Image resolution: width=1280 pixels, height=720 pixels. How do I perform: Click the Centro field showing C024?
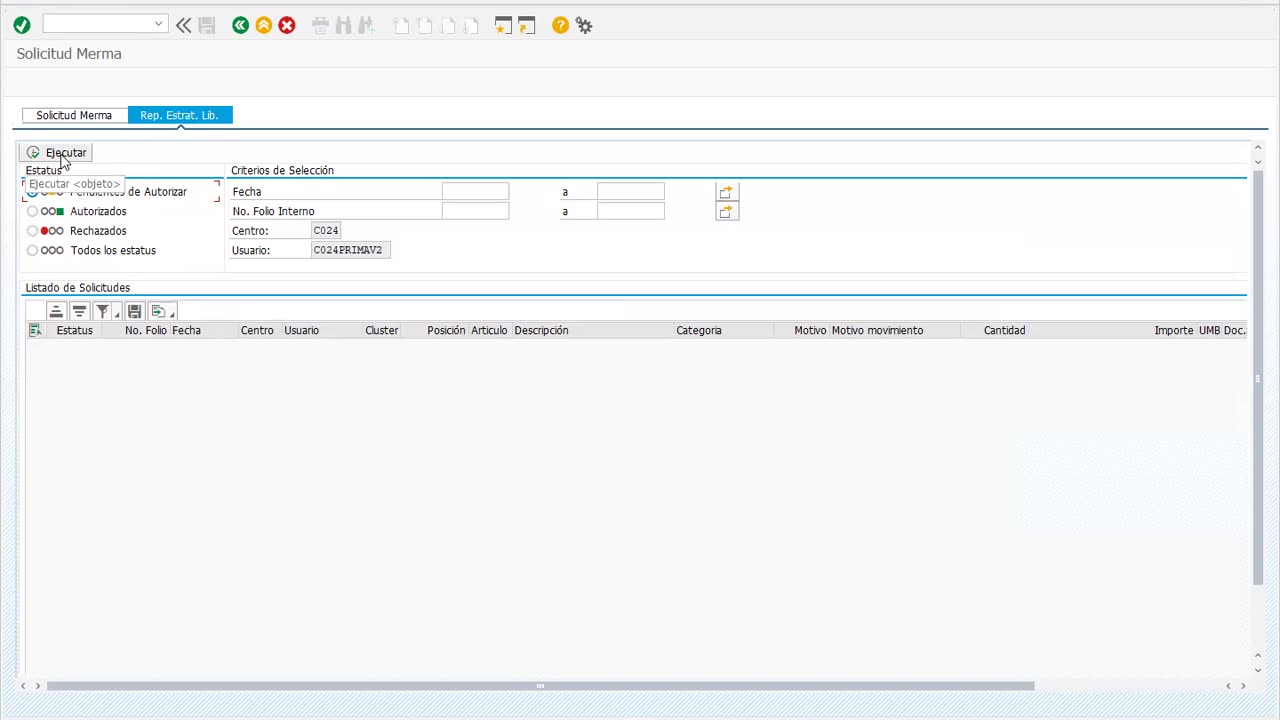click(326, 230)
